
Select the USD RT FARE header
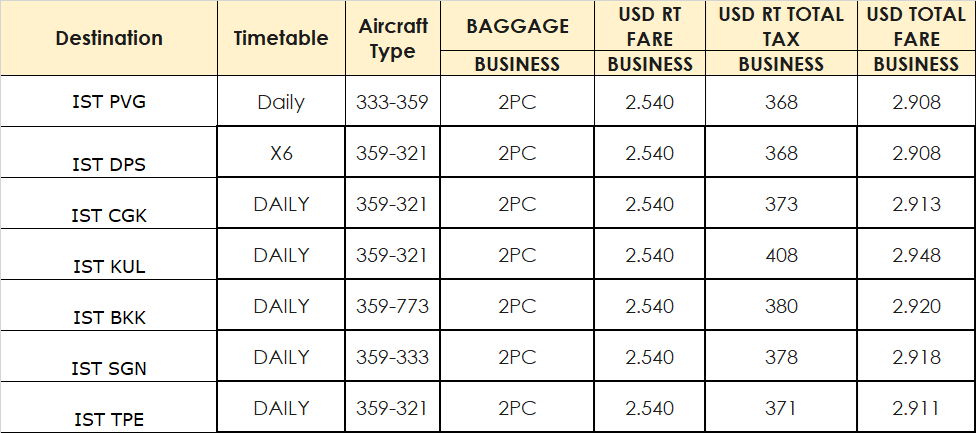(x=650, y=26)
